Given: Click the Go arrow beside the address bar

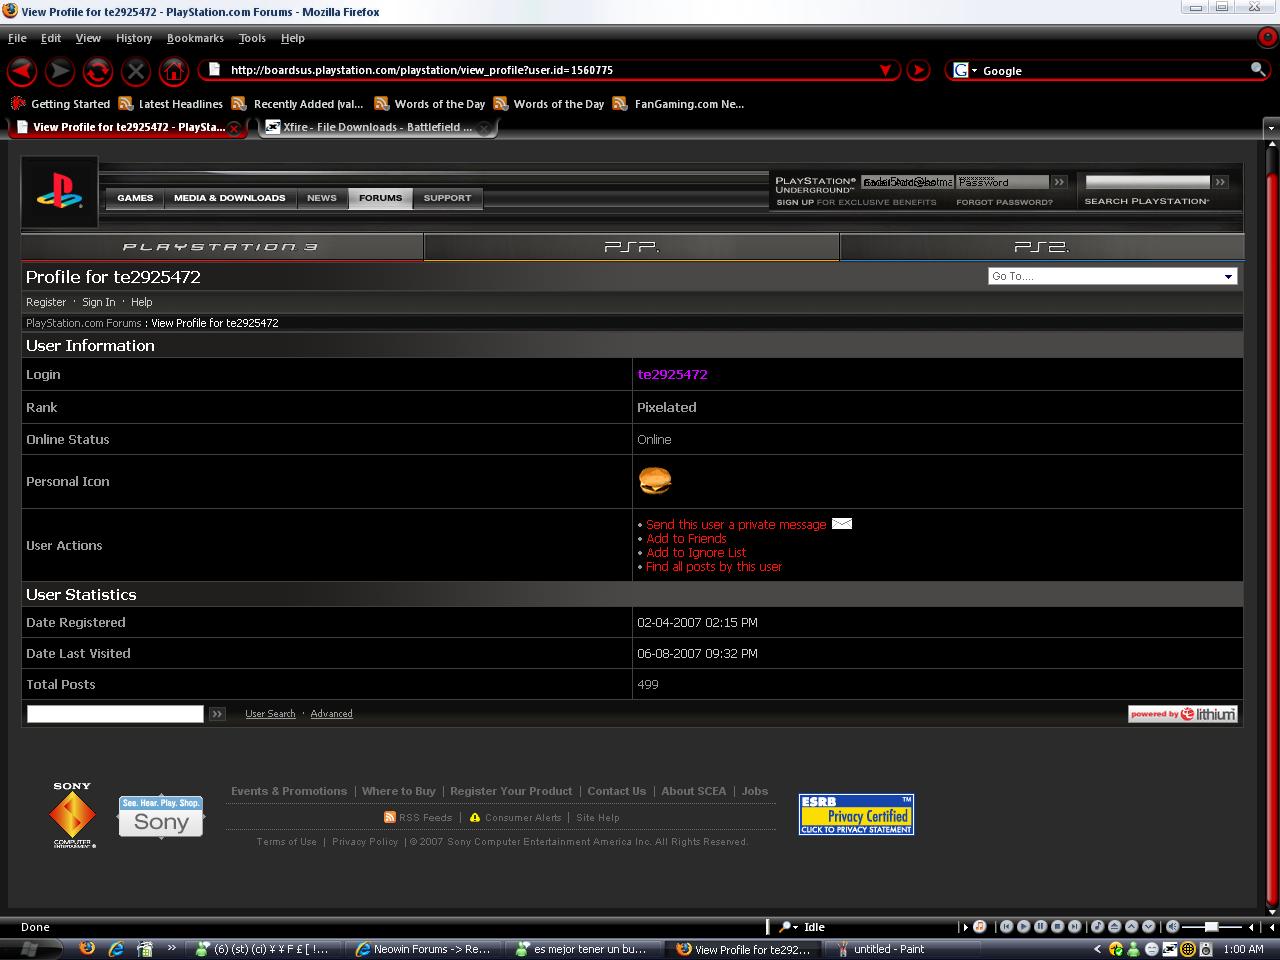Looking at the screenshot, I should click(918, 70).
